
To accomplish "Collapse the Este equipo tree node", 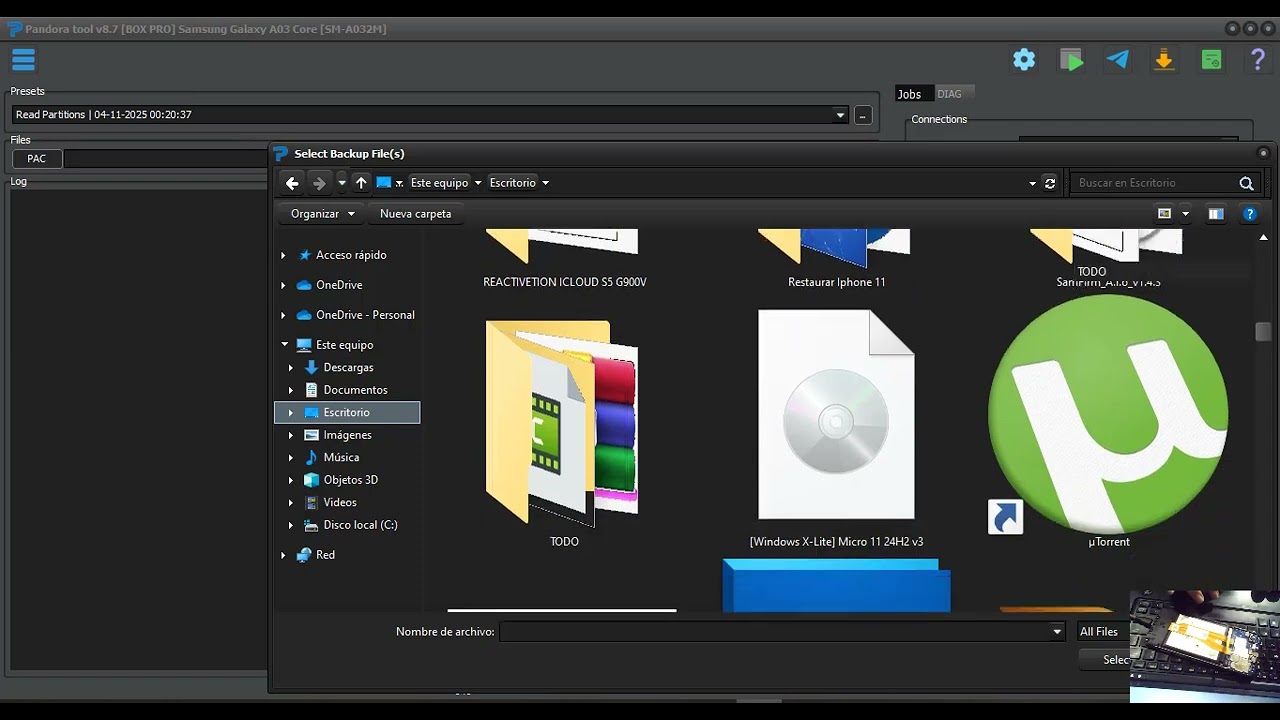I will [x=284, y=345].
